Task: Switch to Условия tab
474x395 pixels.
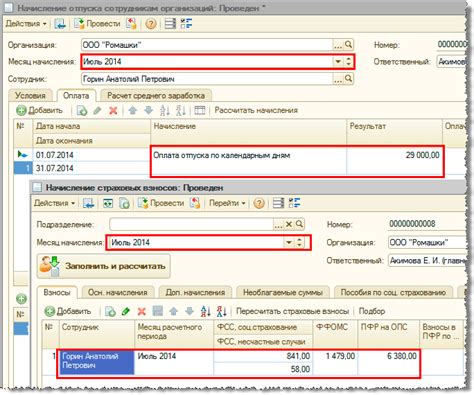Action: 30,96
